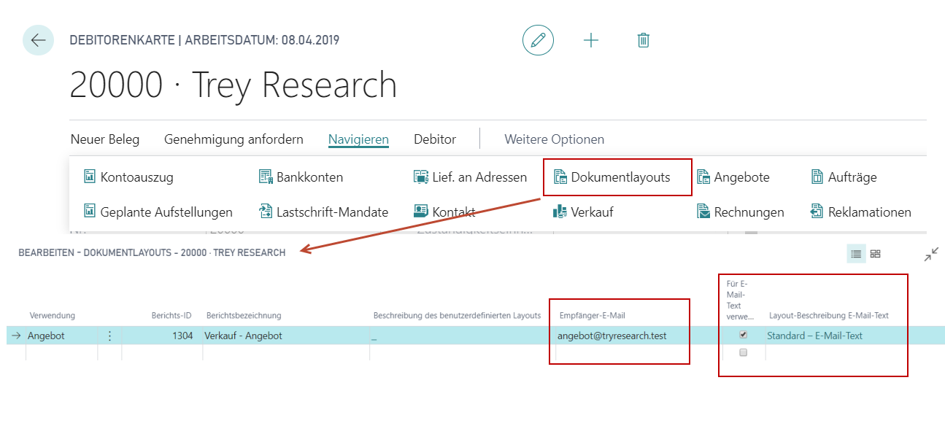945x426 pixels.
Task: Open Bankkonten
Action: 301,177
